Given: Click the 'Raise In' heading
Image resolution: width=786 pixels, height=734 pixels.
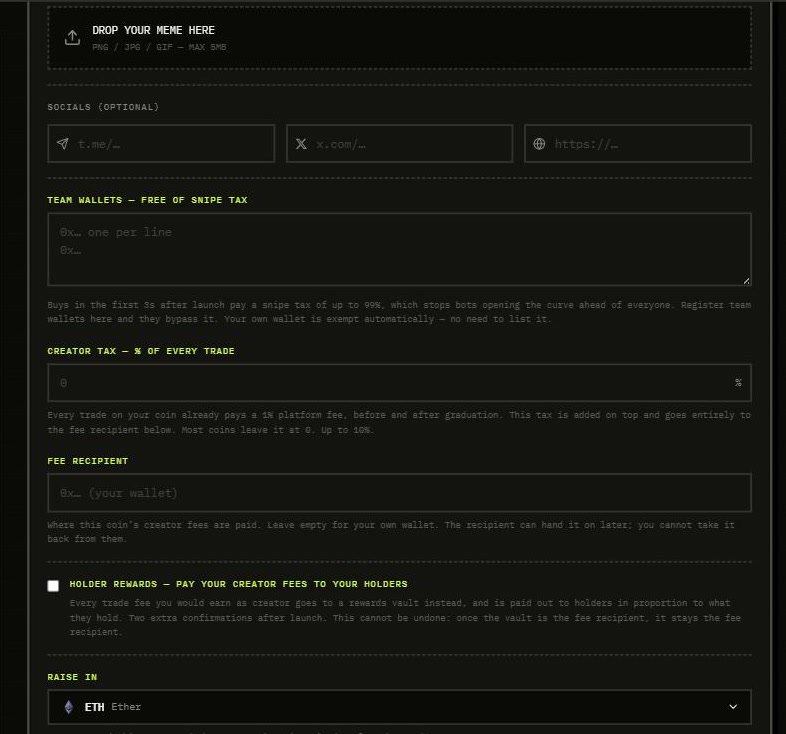Looking at the screenshot, I should [72, 677].
